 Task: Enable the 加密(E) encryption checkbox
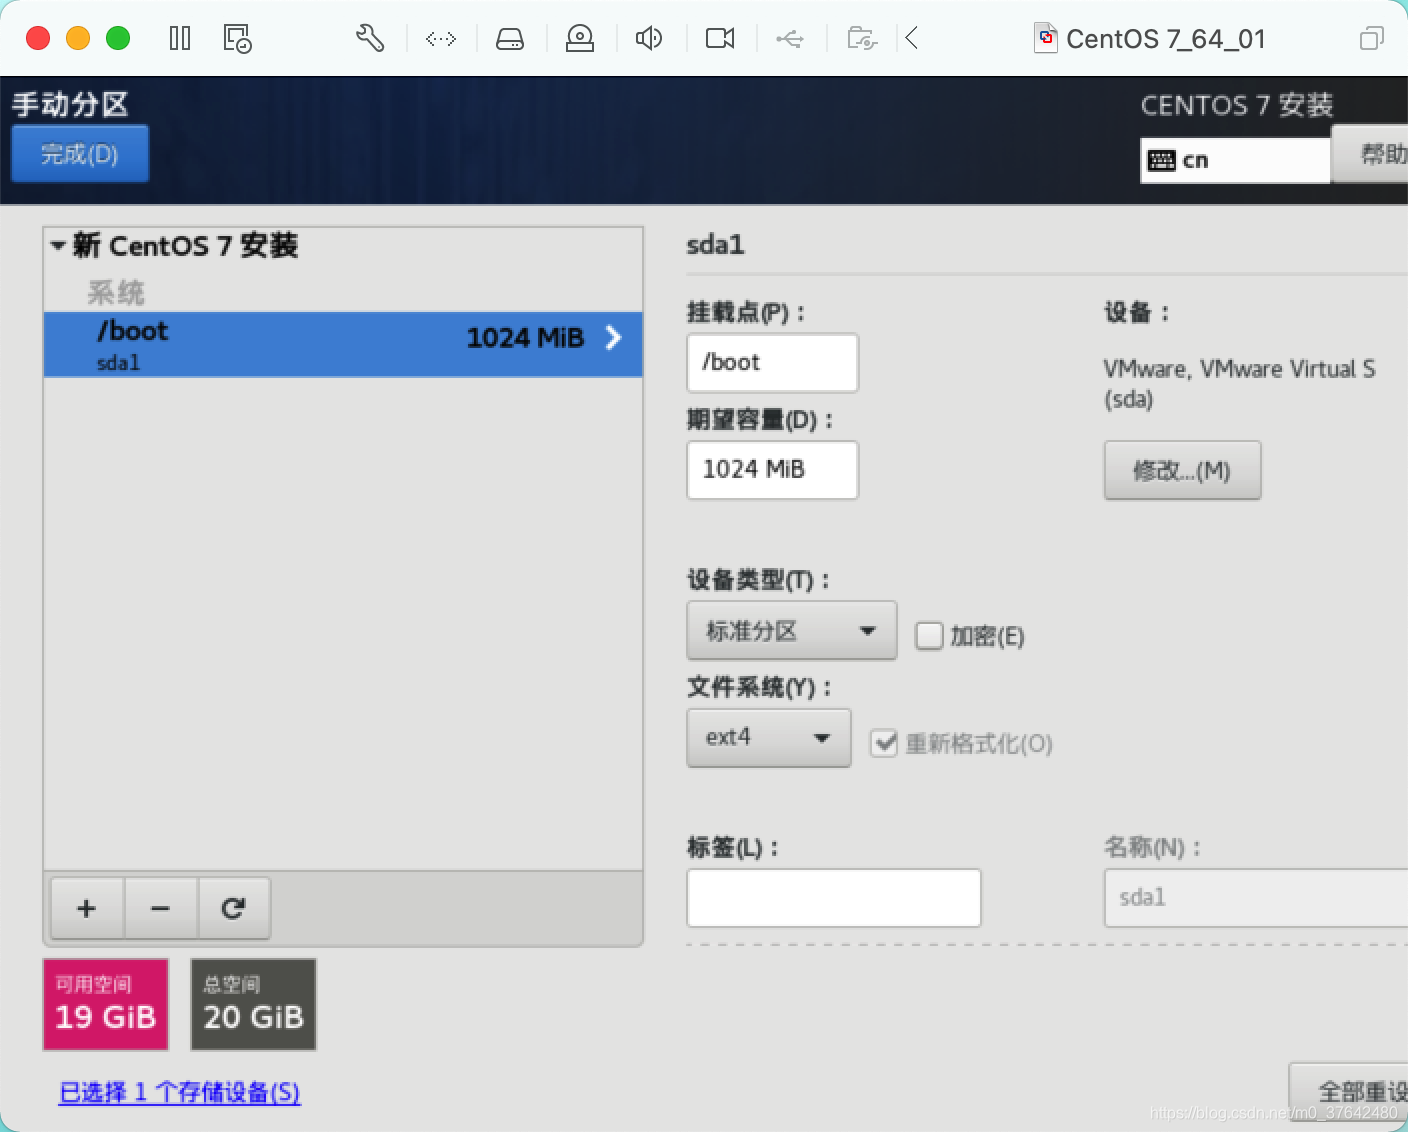(929, 636)
